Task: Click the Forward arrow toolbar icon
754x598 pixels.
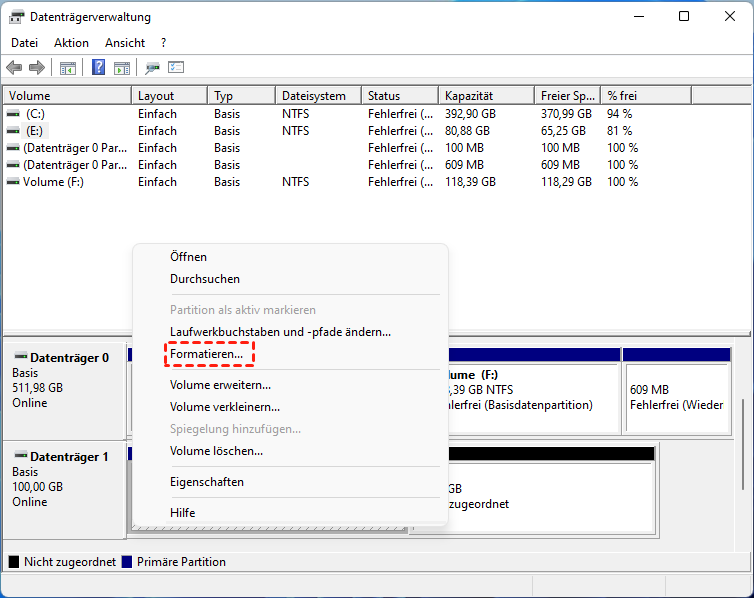Action: coord(37,68)
